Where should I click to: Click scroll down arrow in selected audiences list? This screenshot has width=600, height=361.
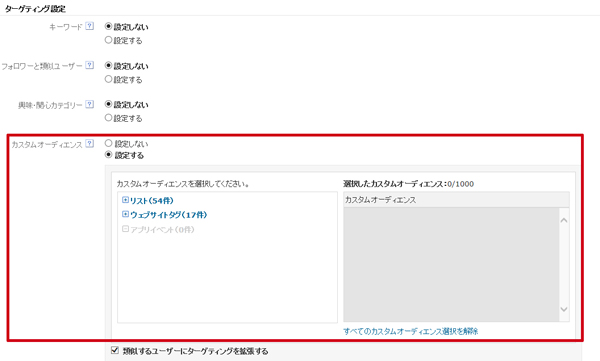click(x=564, y=309)
